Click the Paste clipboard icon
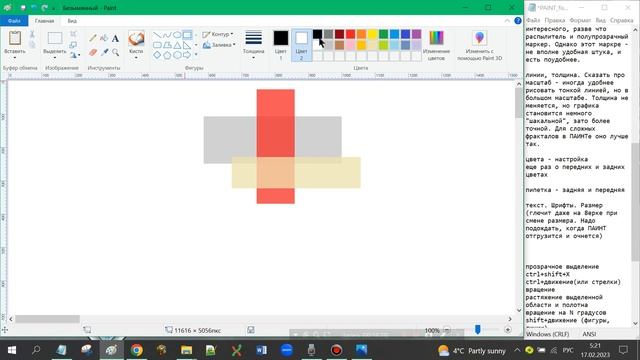 pos(15,38)
